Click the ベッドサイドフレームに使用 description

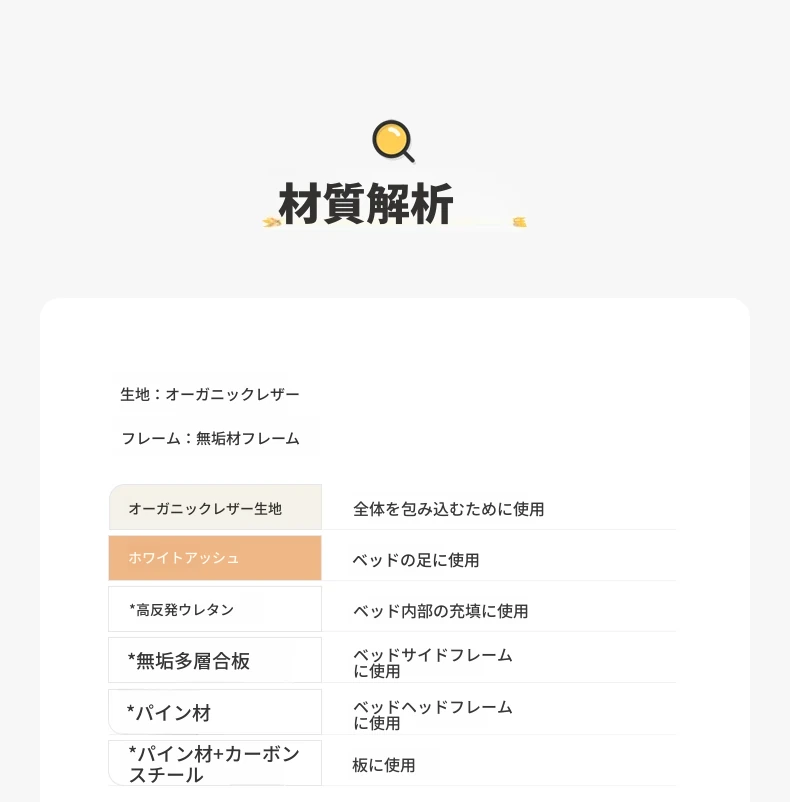tap(433, 663)
